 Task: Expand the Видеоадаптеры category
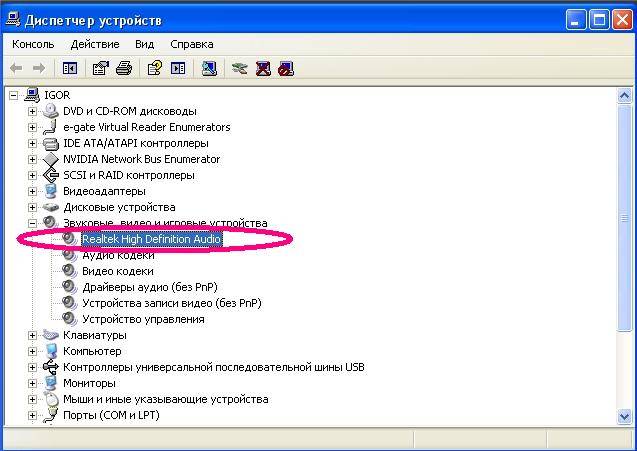click(32, 191)
